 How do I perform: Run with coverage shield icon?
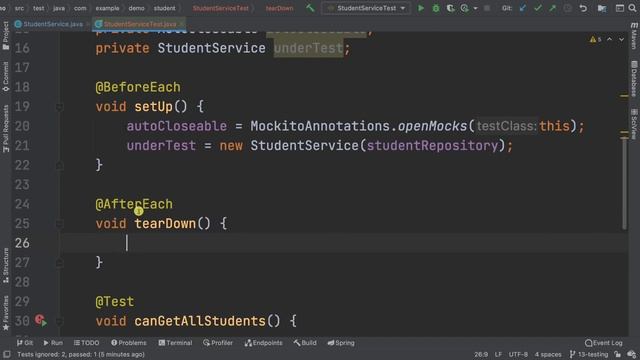click(x=450, y=8)
